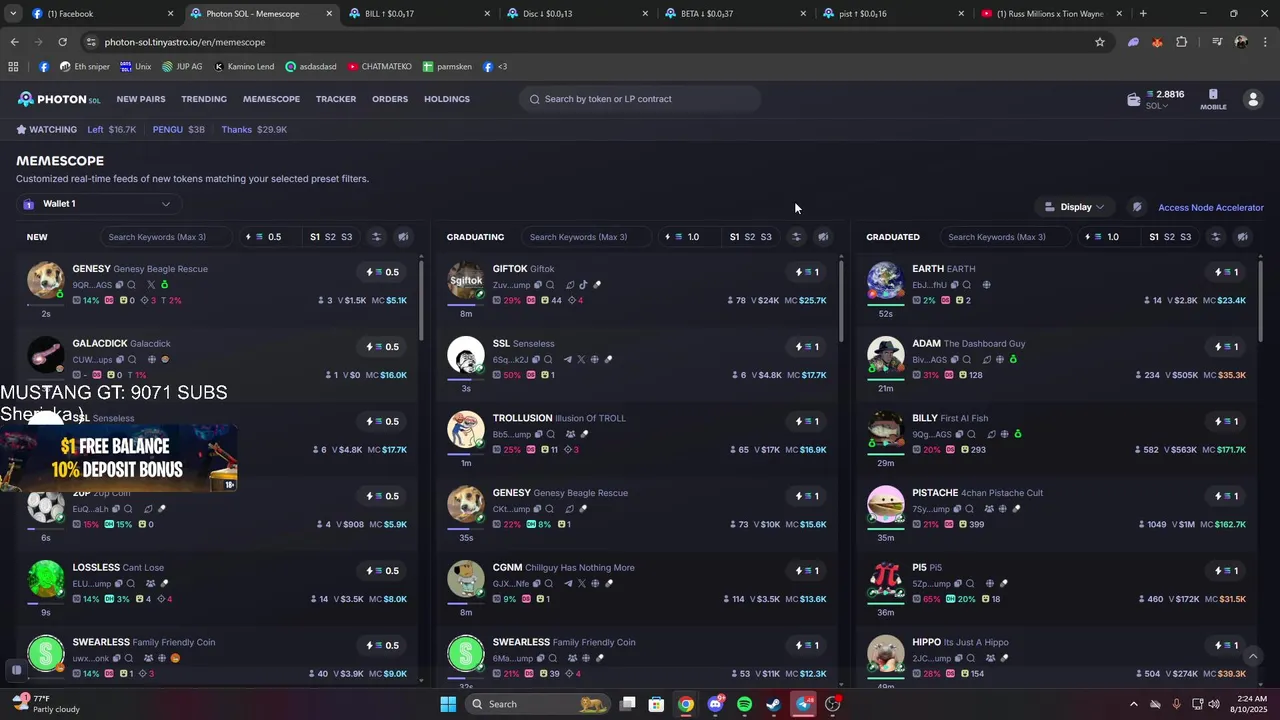
Task: Open the Display dropdown
Action: tap(1074, 207)
